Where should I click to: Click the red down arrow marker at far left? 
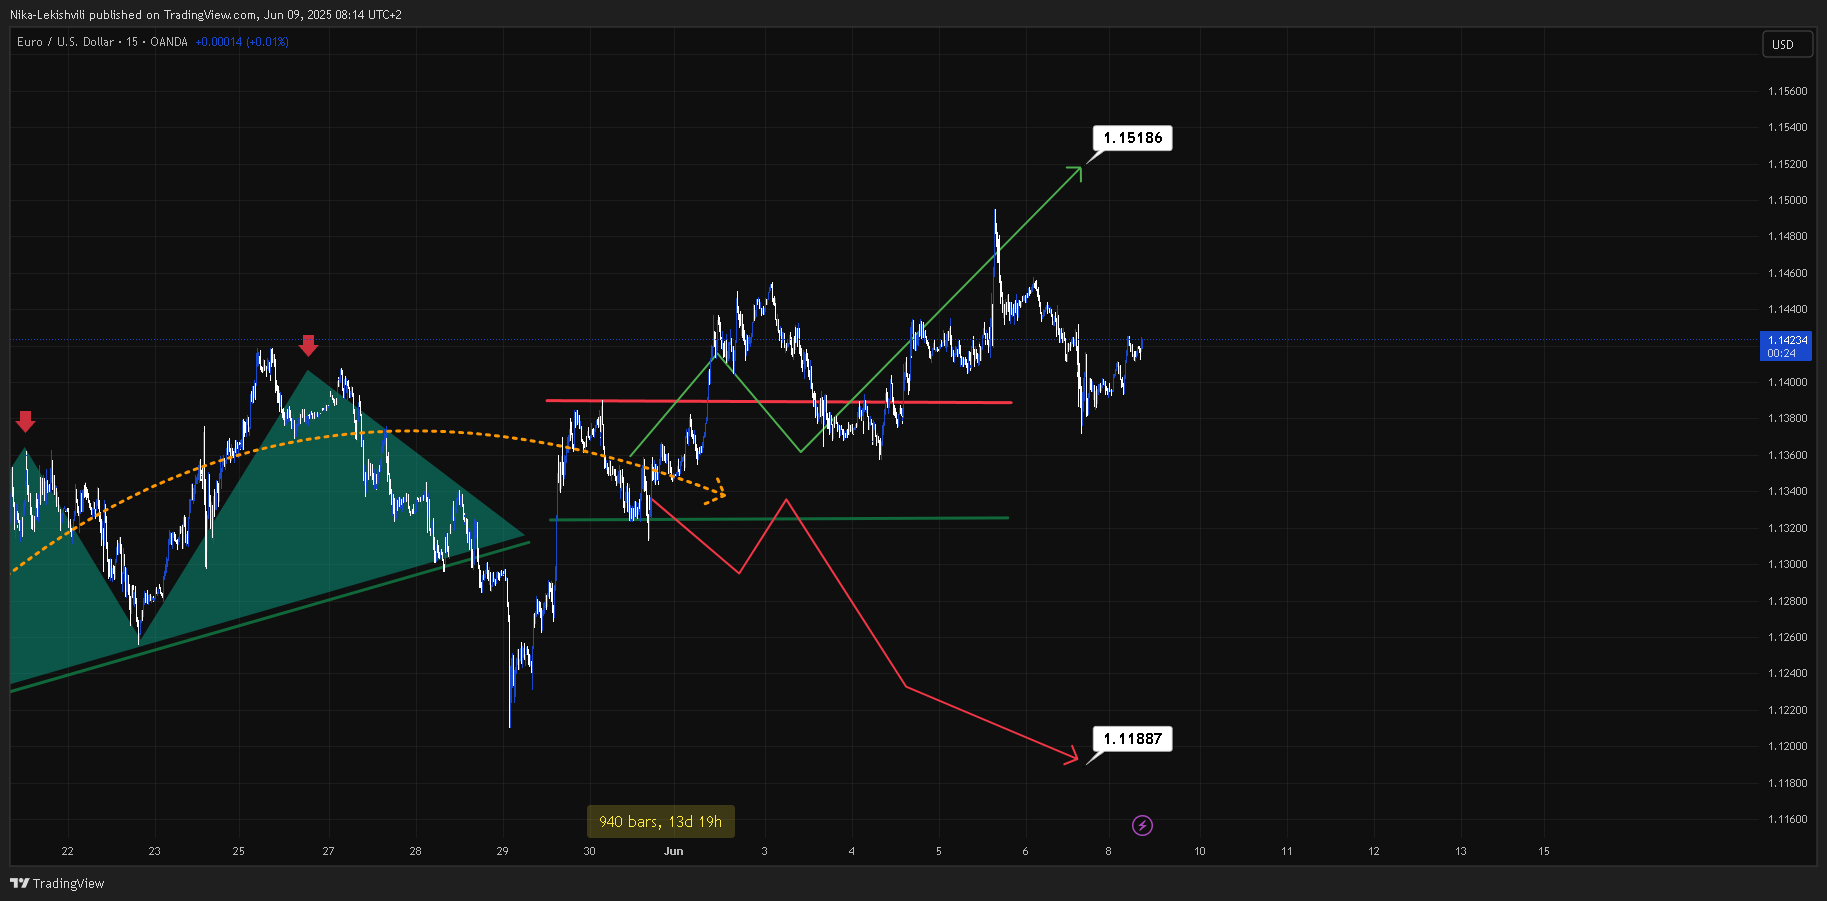click(x=25, y=421)
